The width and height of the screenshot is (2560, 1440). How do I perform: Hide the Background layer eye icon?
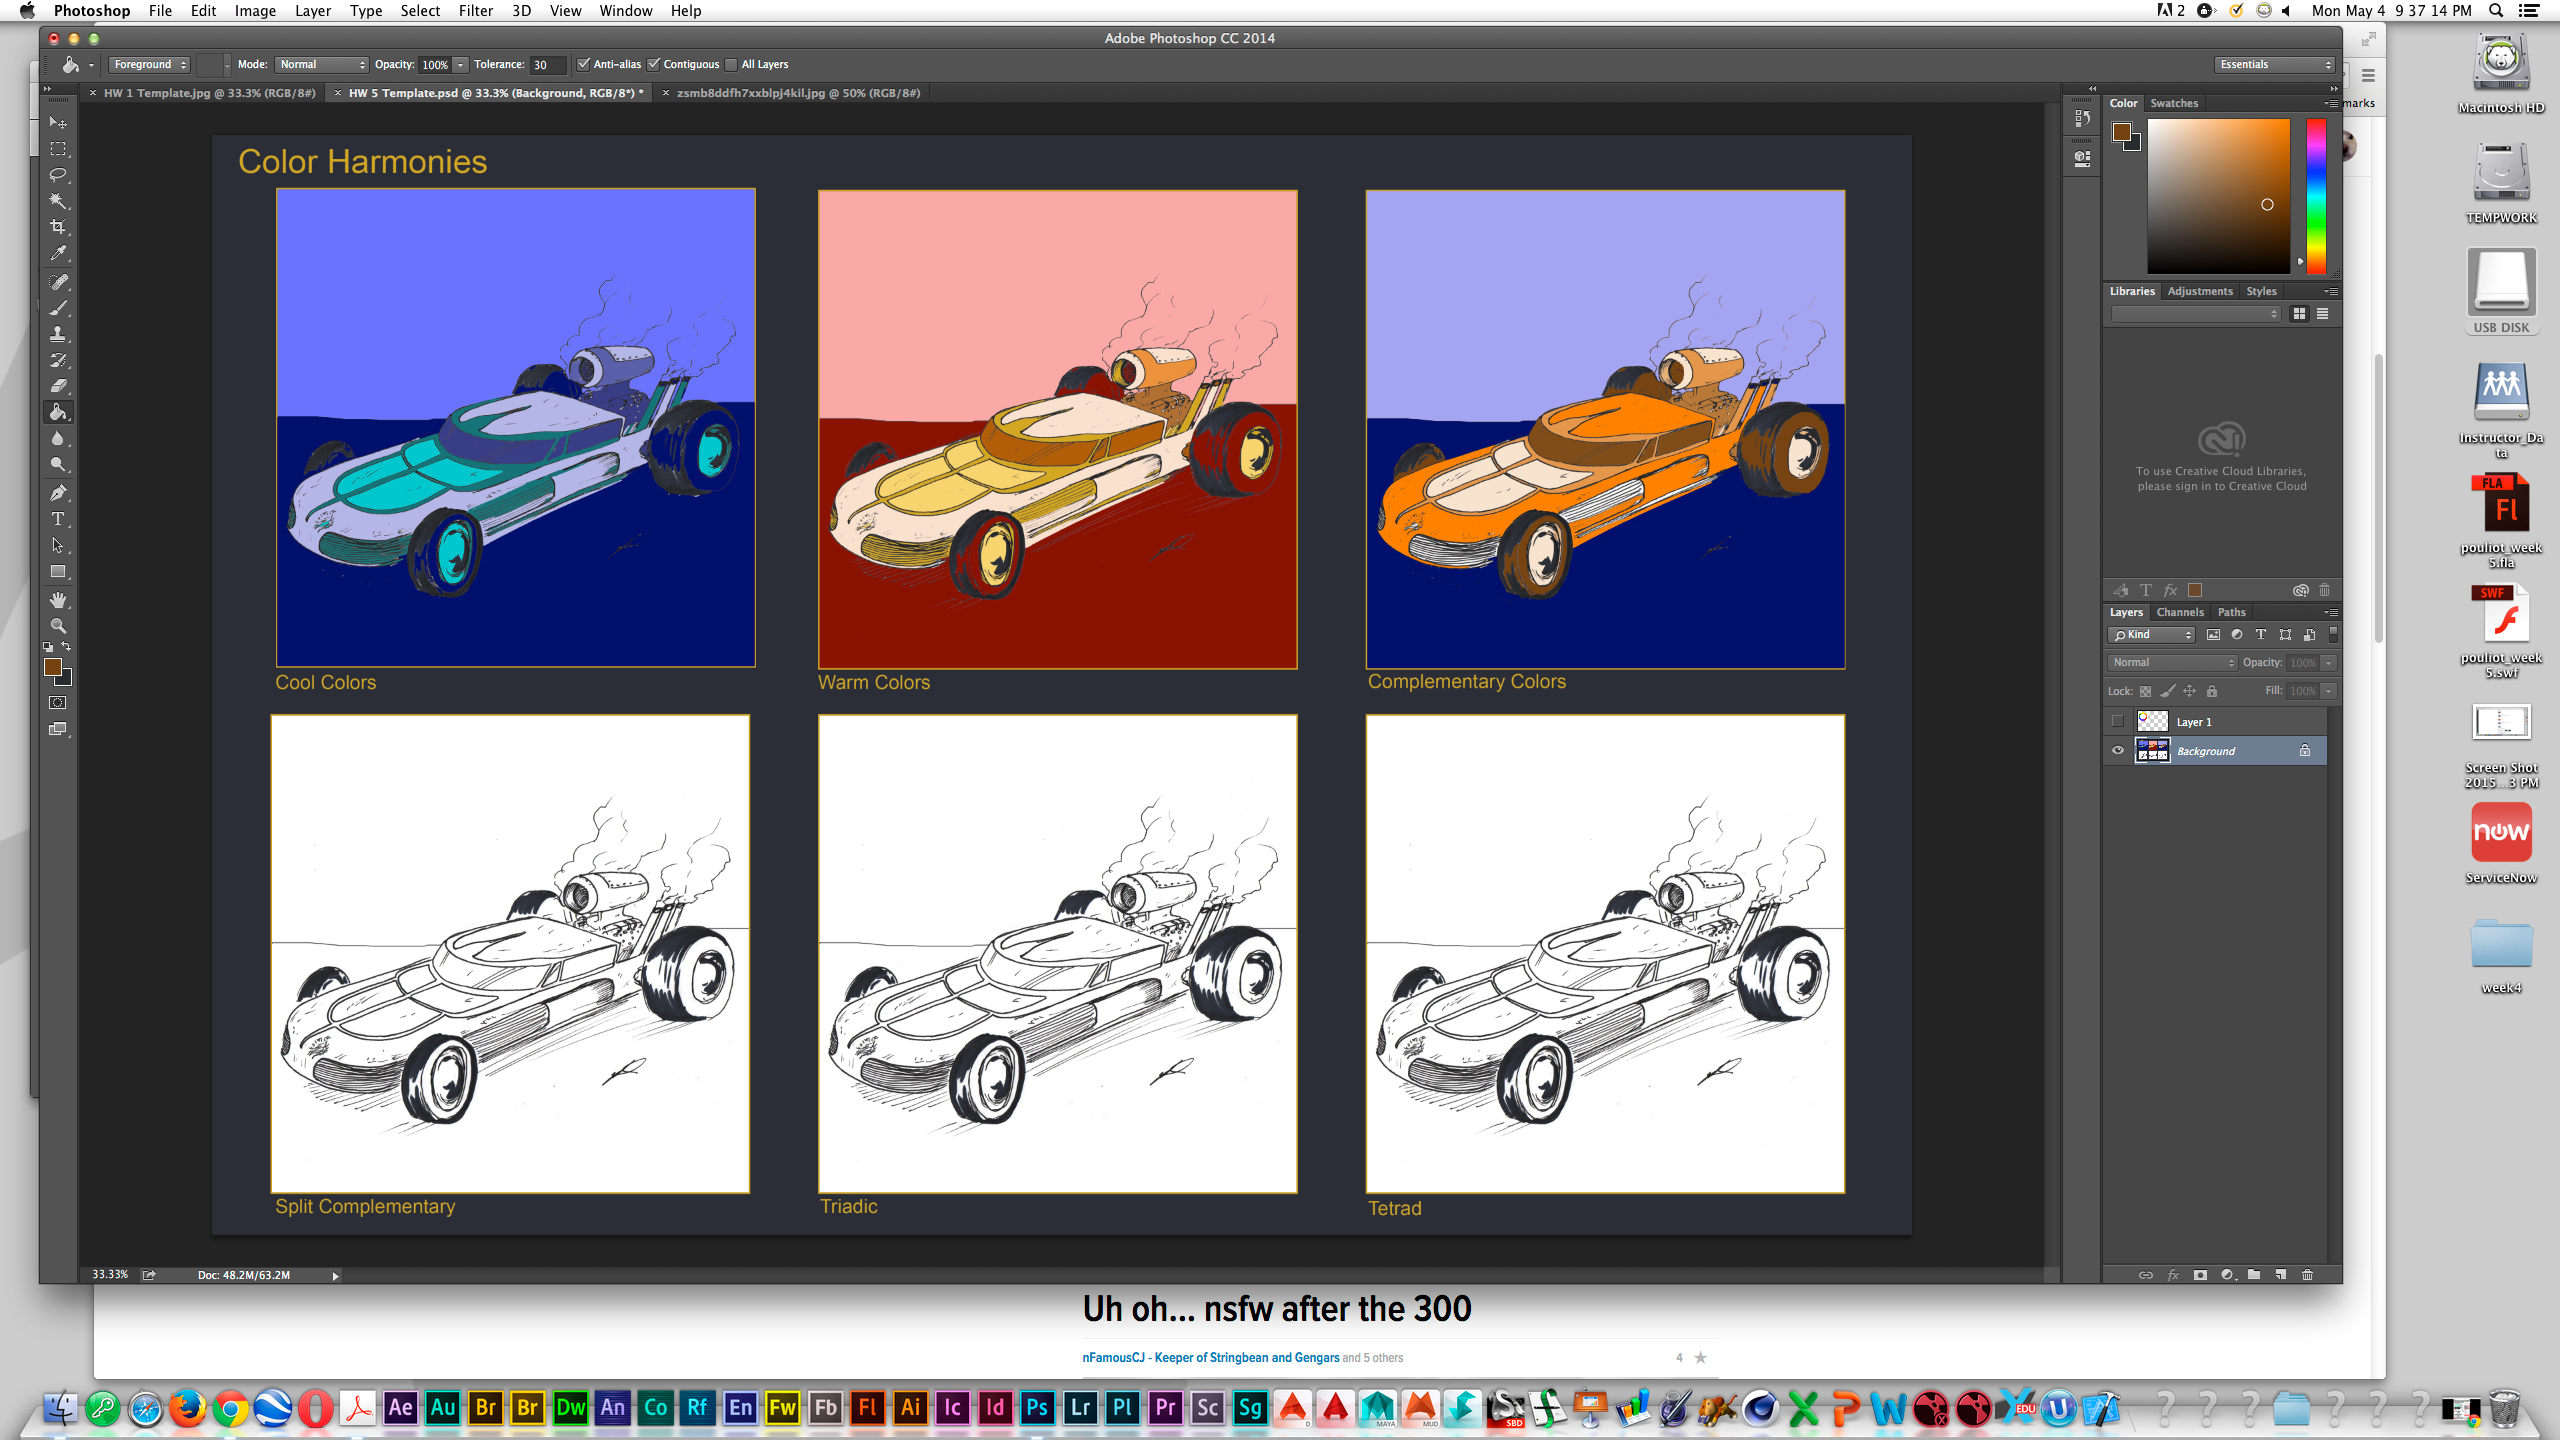2117,750
